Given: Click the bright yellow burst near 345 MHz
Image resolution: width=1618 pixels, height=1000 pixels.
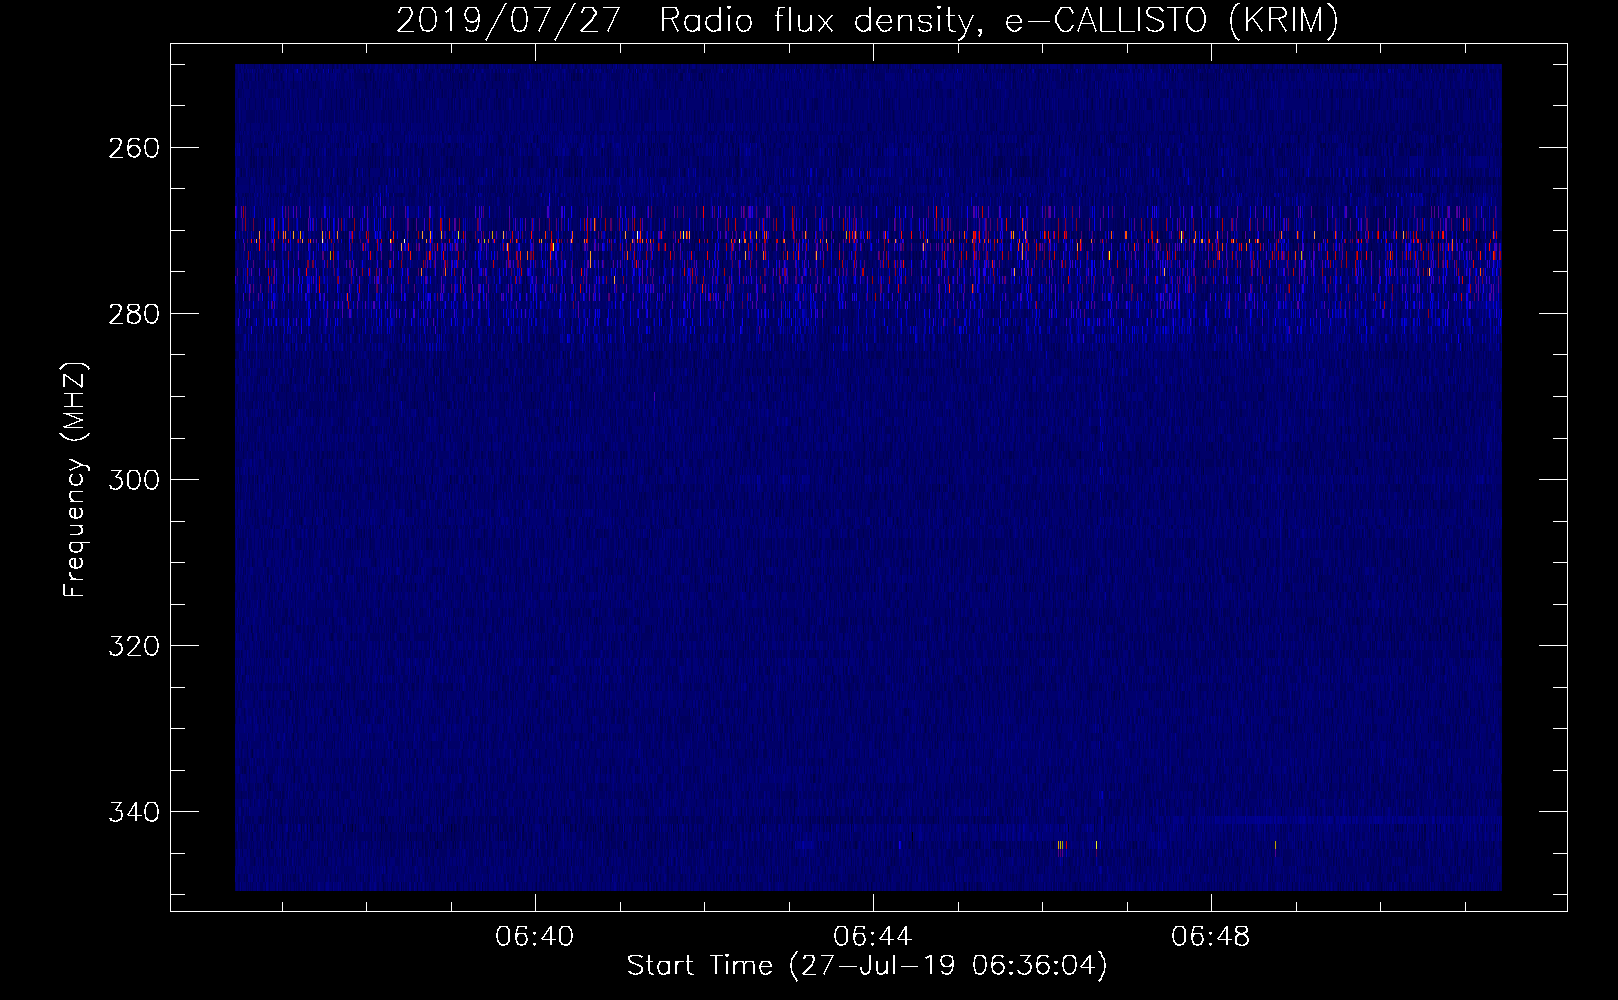Looking at the screenshot, I should (1061, 847).
